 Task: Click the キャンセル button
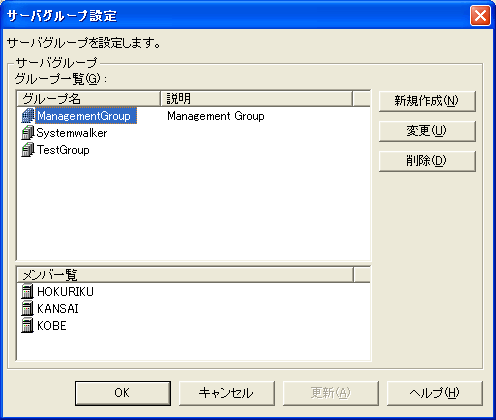(227, 393)
